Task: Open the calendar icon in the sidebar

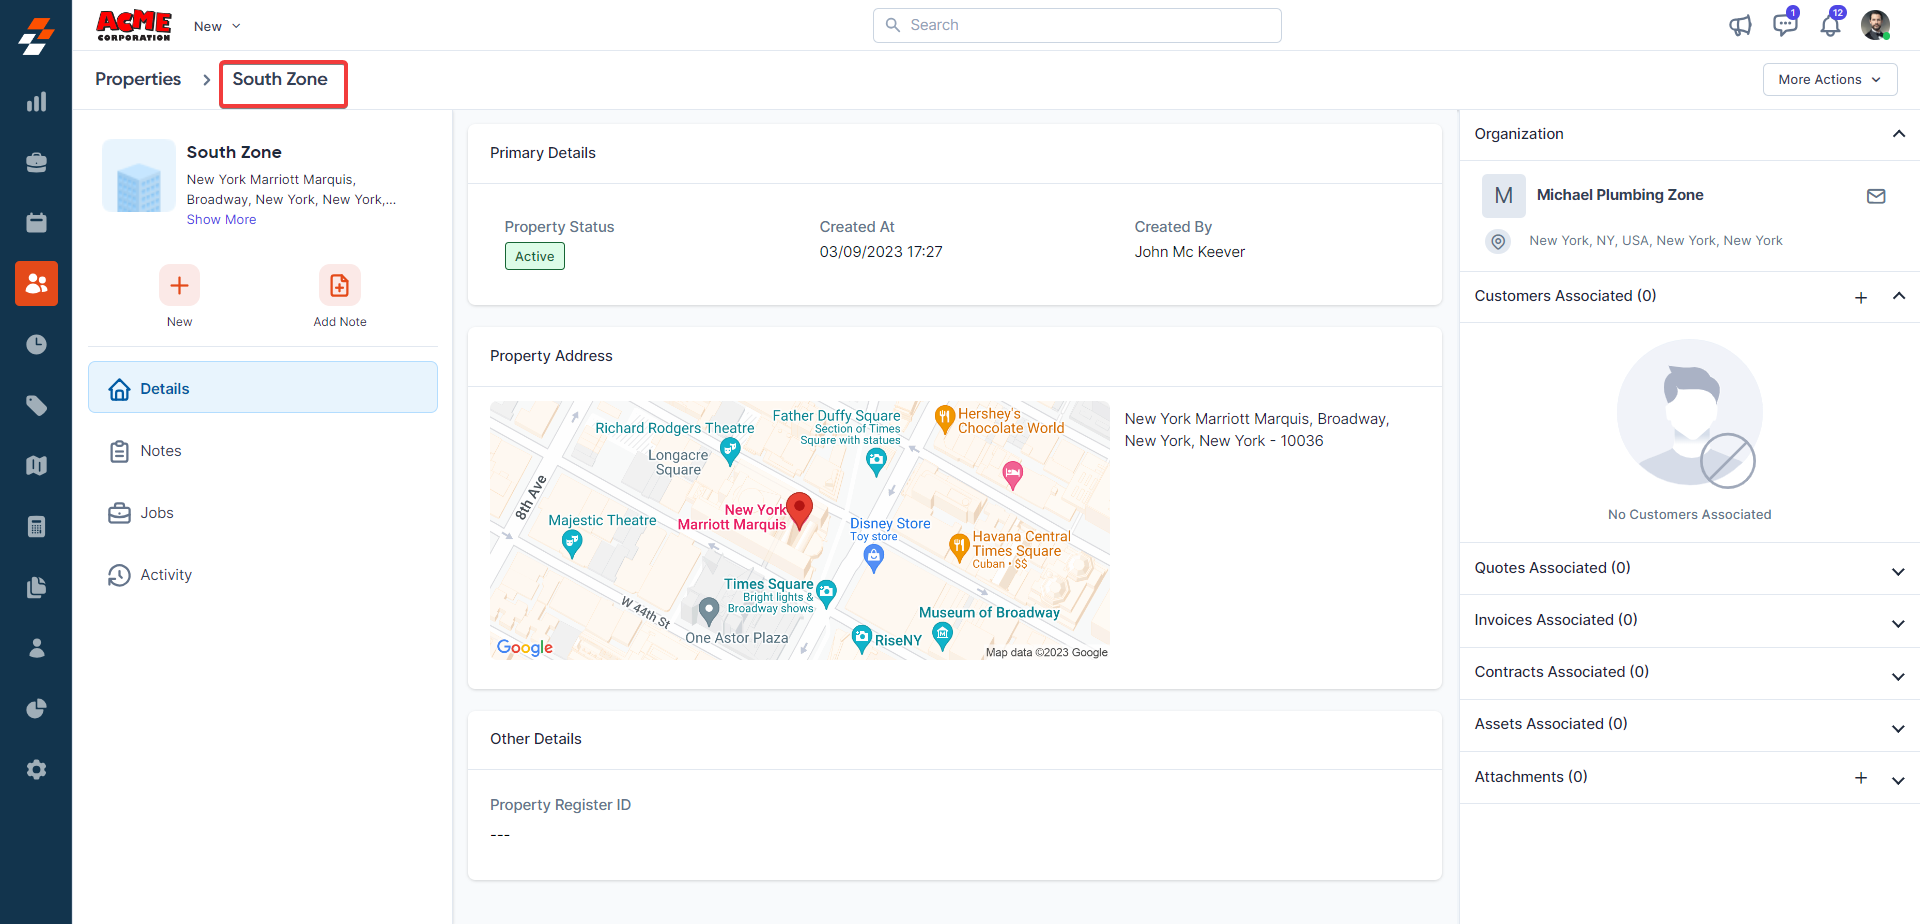Action: (36, 223)
